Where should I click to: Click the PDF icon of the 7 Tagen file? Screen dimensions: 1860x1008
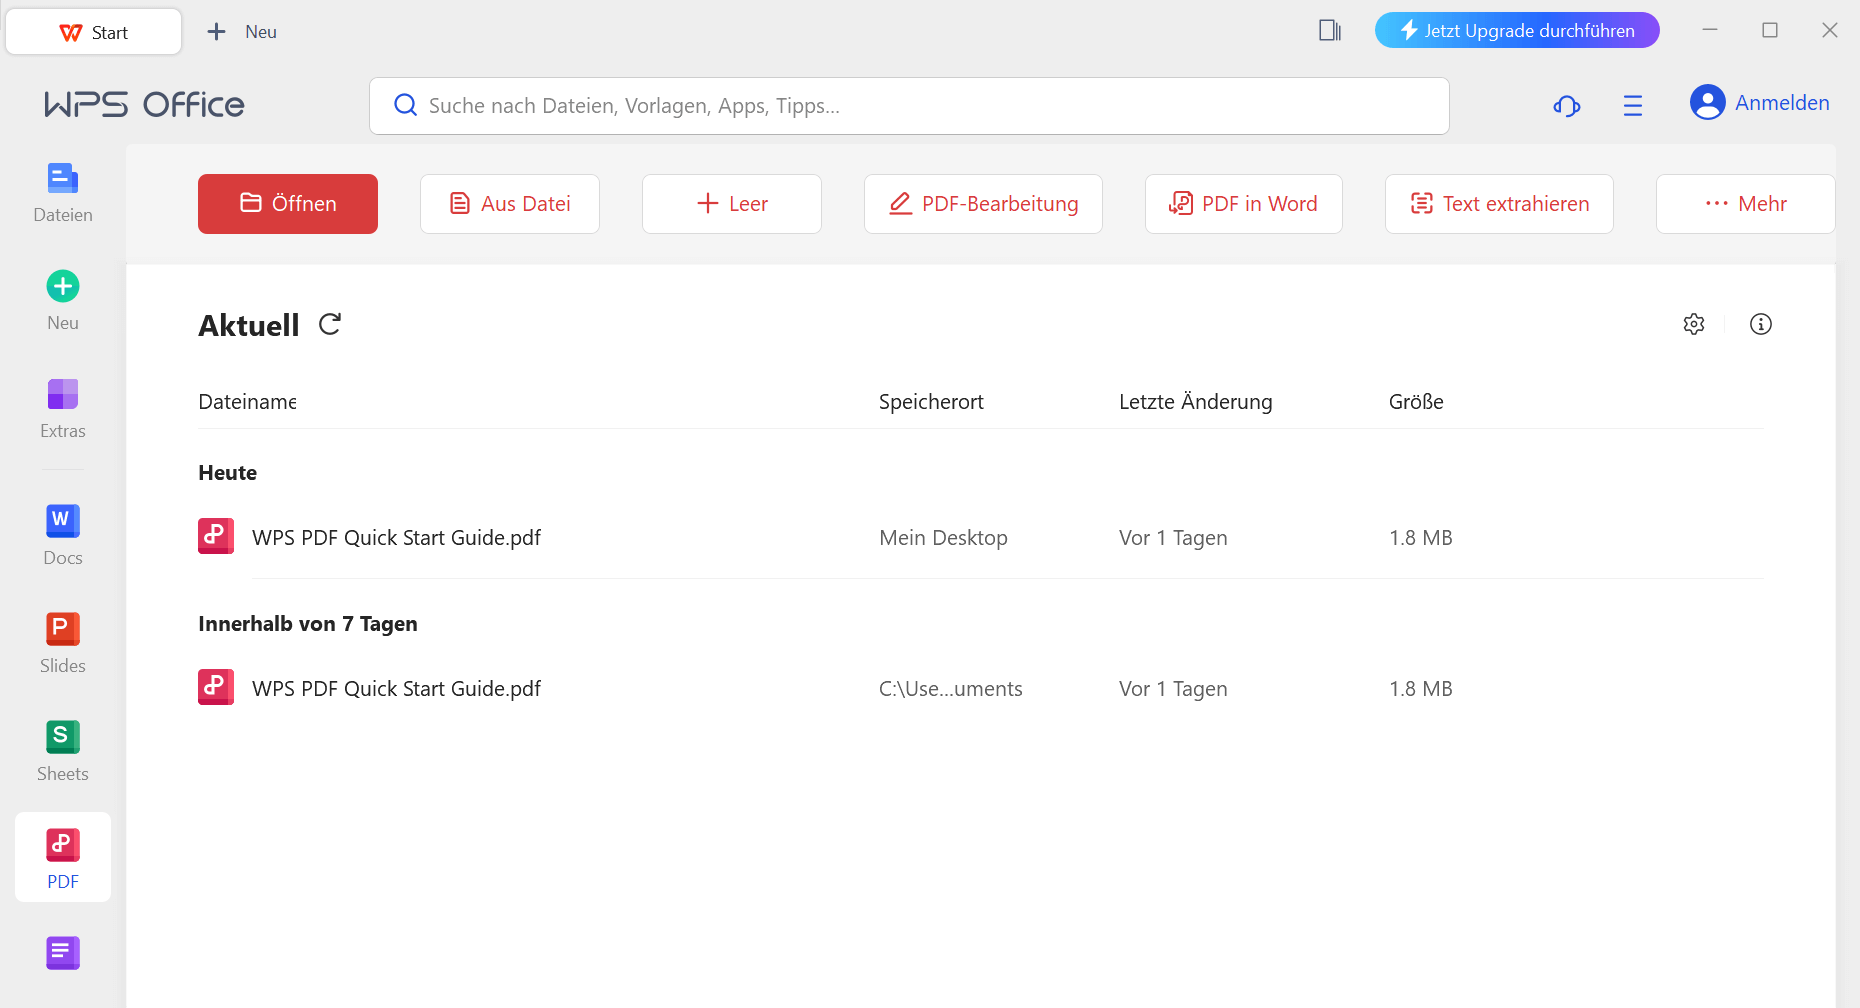[216, 687]
